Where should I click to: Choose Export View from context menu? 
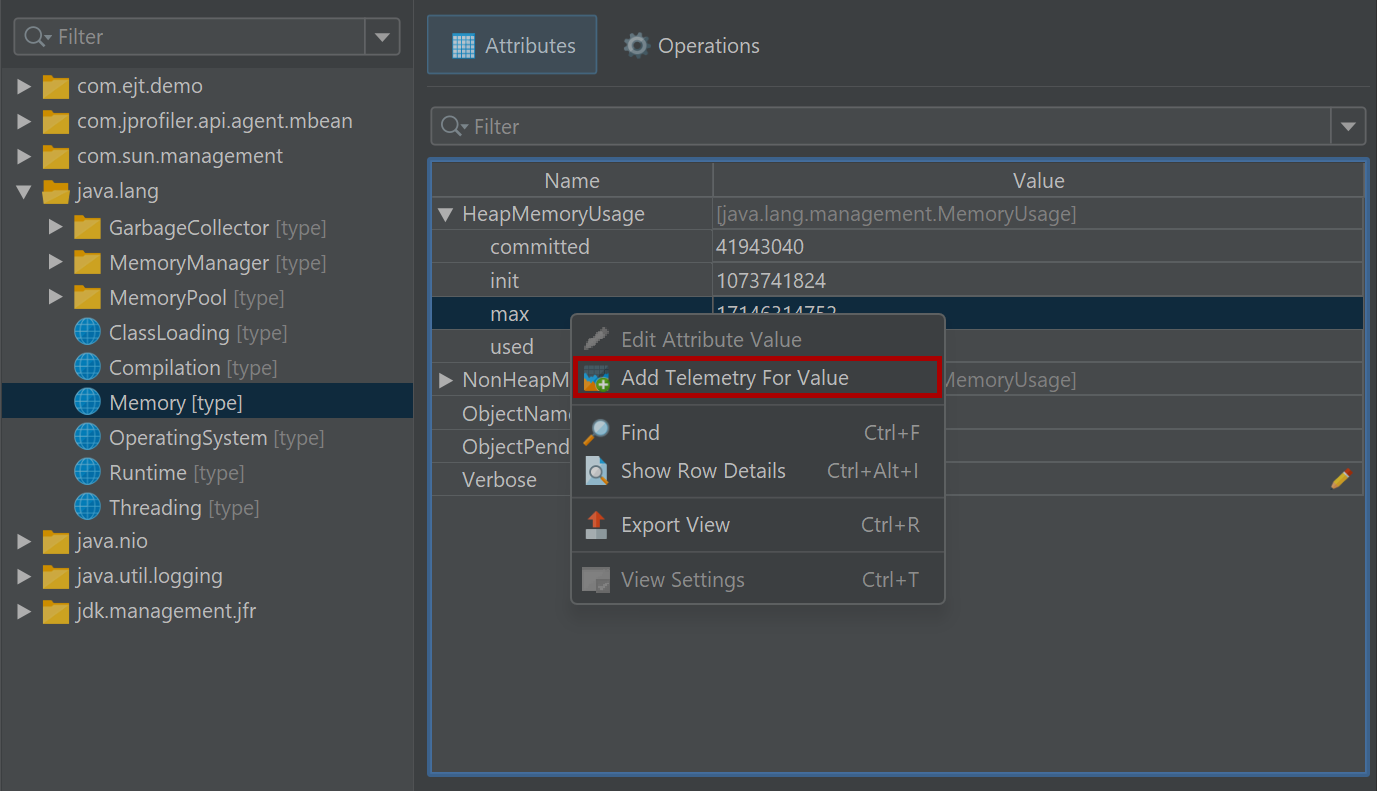tap(675, 525)
